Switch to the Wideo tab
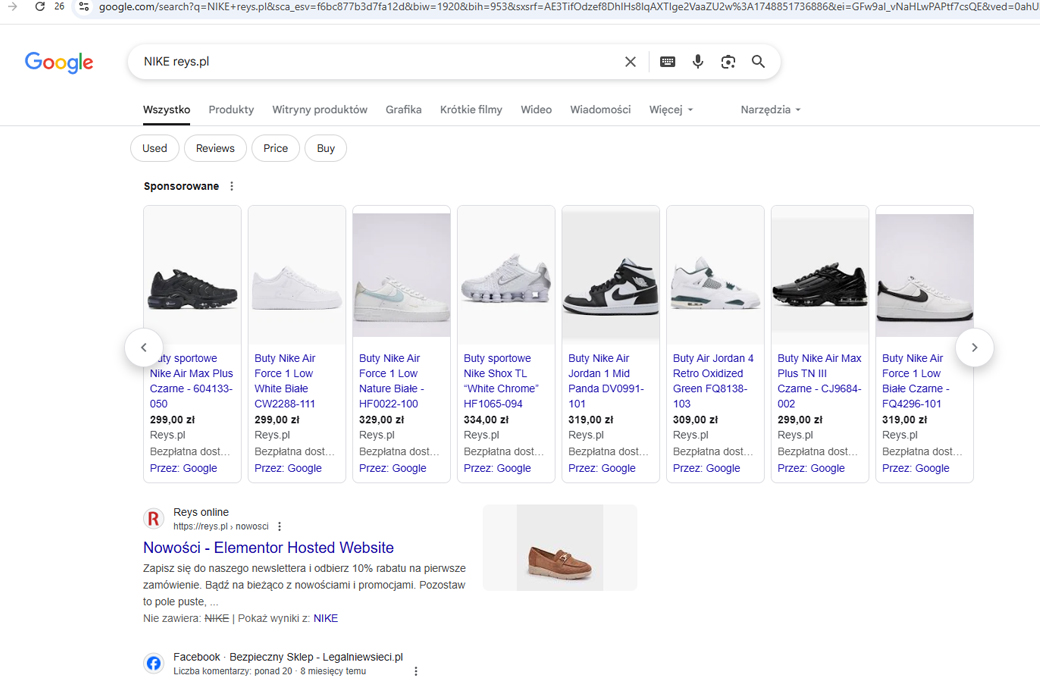 coord(536,109)
